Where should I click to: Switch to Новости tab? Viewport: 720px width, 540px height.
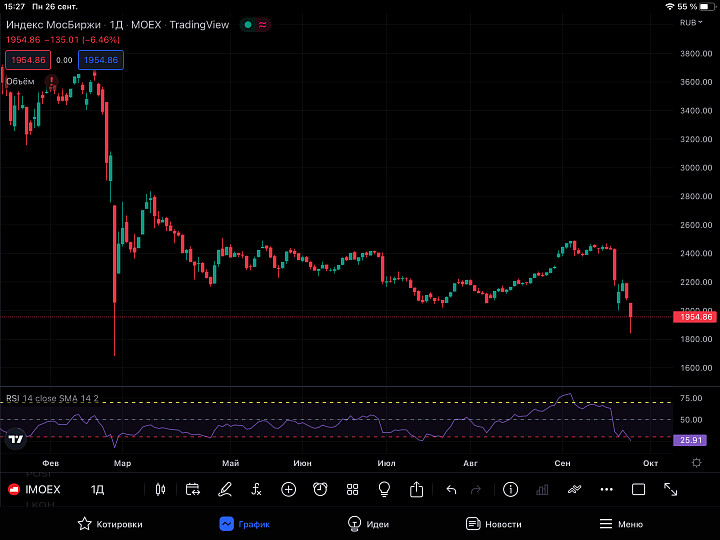pyautogui.click(x=494, y=524)
